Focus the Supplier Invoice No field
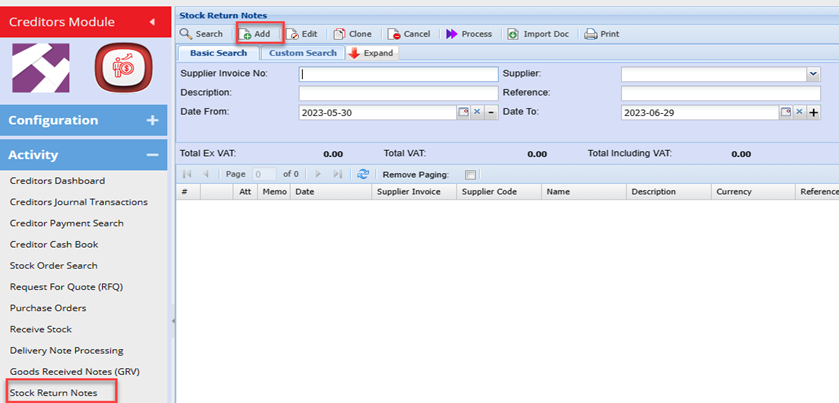 coord(398,74)
